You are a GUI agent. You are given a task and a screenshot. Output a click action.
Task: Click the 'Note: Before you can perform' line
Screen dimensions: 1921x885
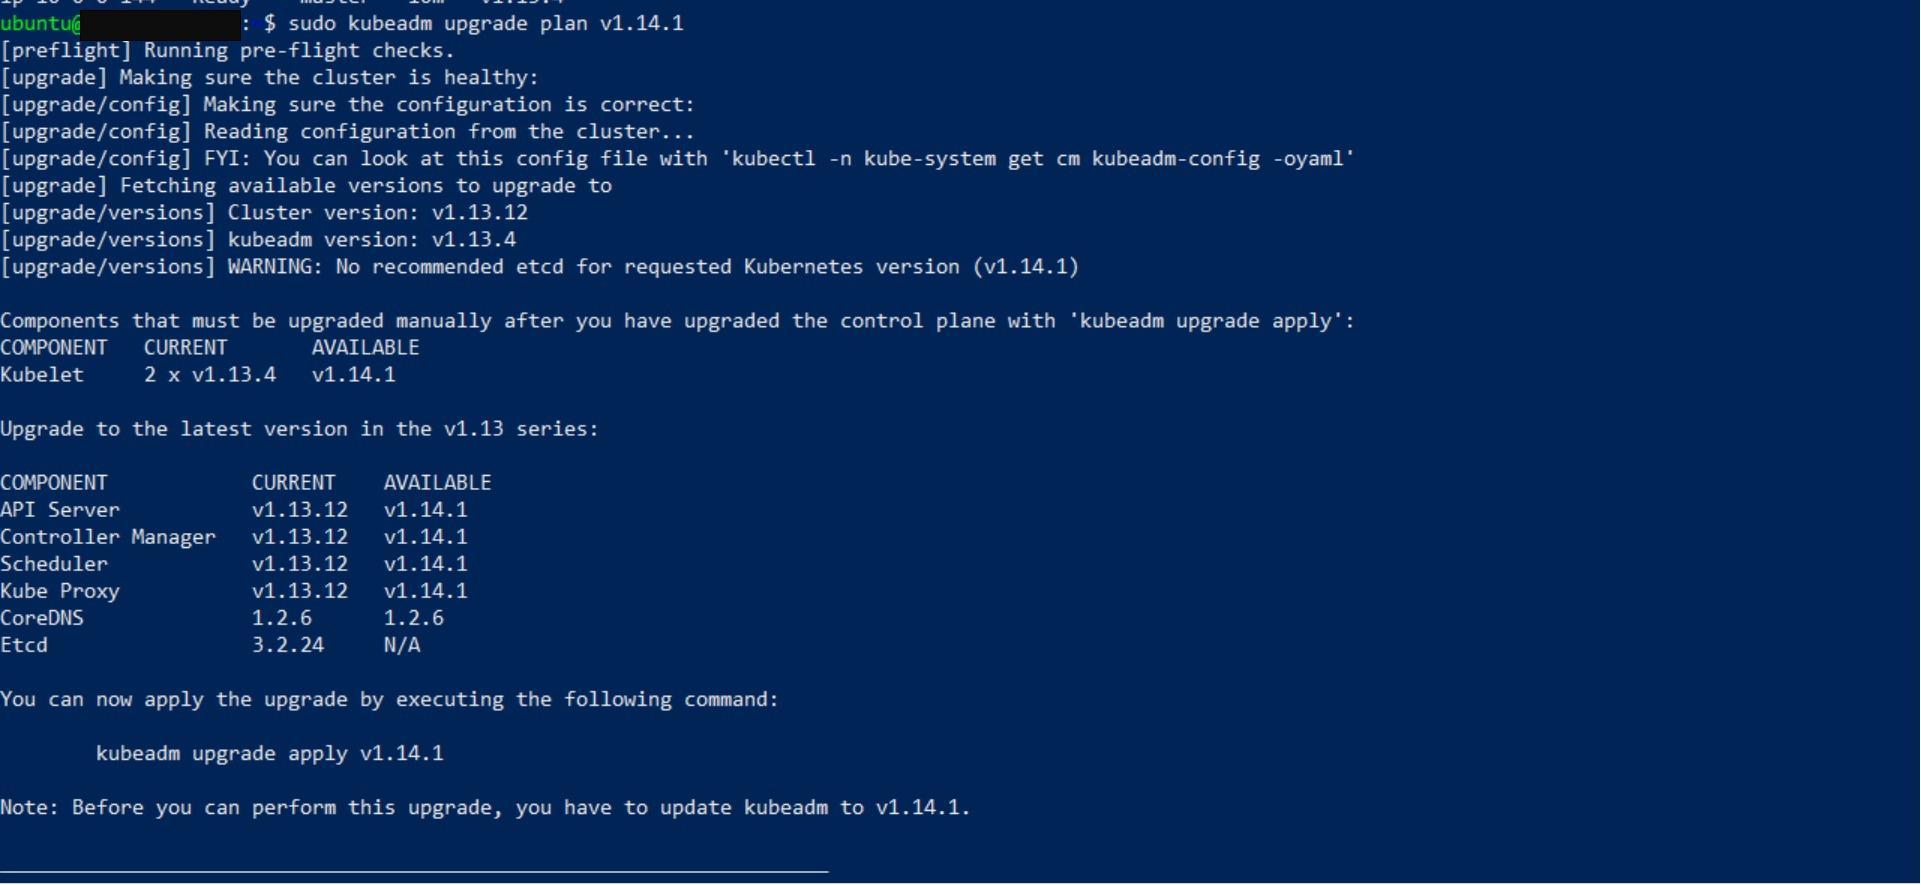485,806
